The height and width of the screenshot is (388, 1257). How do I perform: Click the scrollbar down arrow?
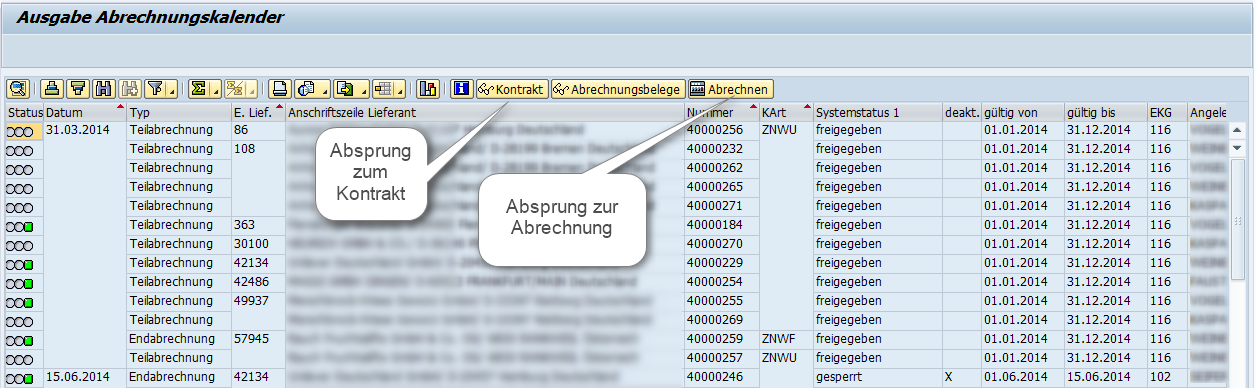click(1236, 147)
